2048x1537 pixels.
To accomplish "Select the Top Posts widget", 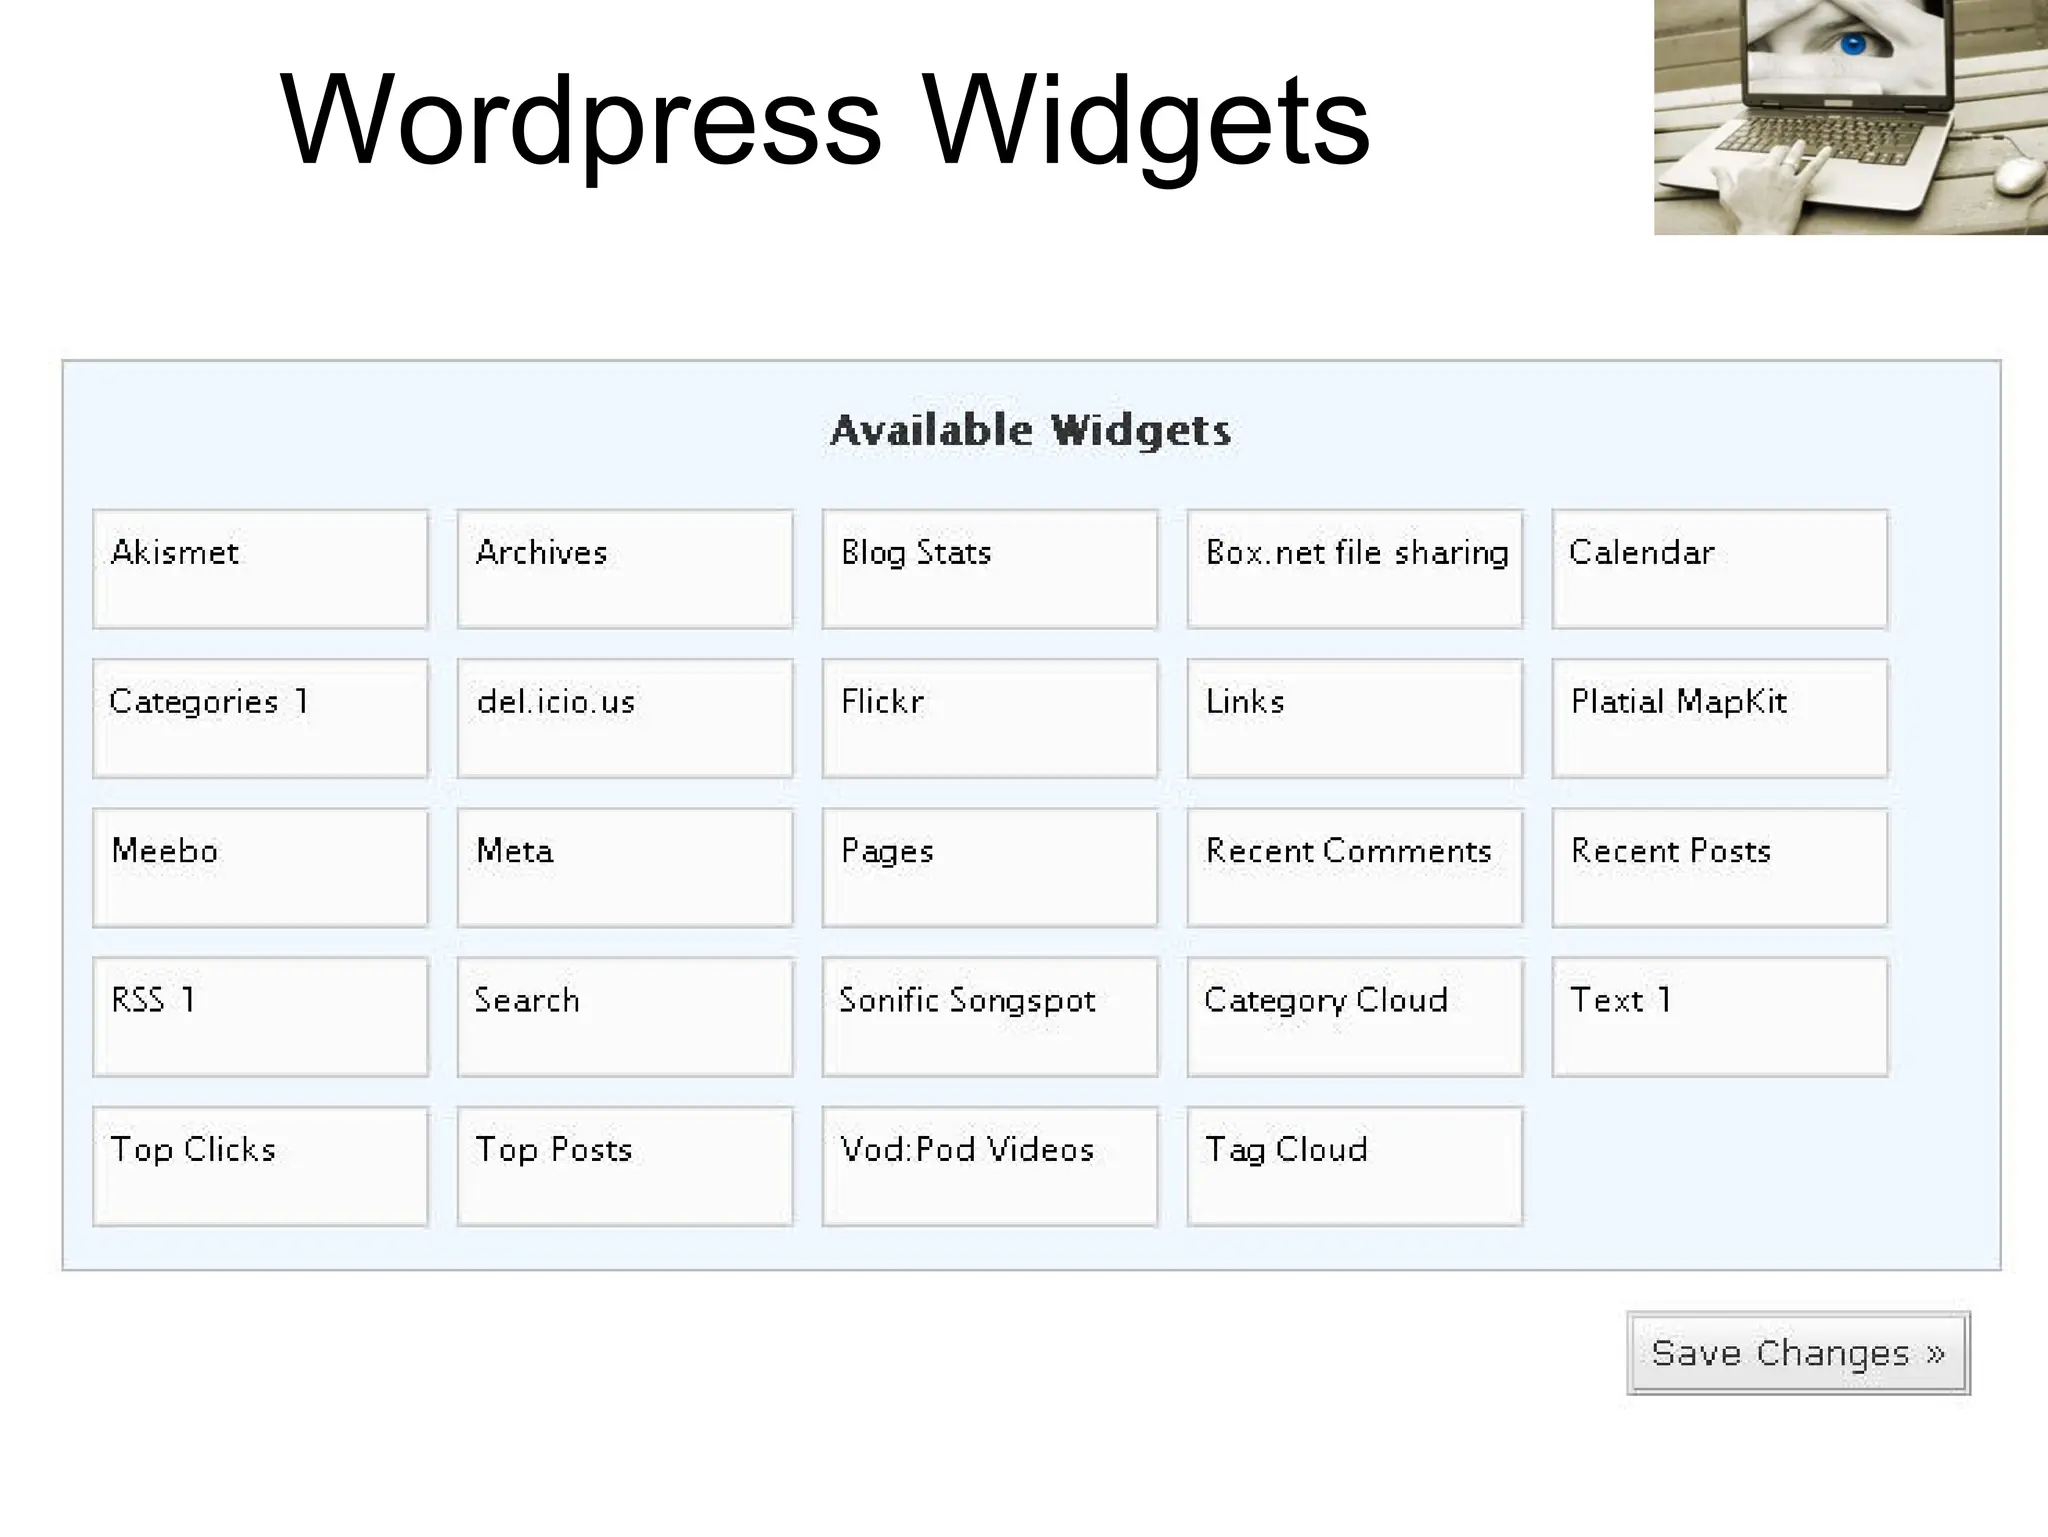I will click(x=625, y=1165).
